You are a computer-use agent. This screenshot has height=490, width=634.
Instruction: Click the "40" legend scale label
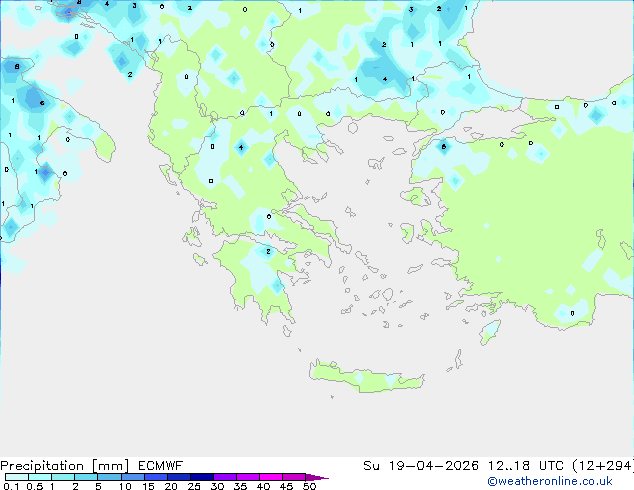[263, 486]
